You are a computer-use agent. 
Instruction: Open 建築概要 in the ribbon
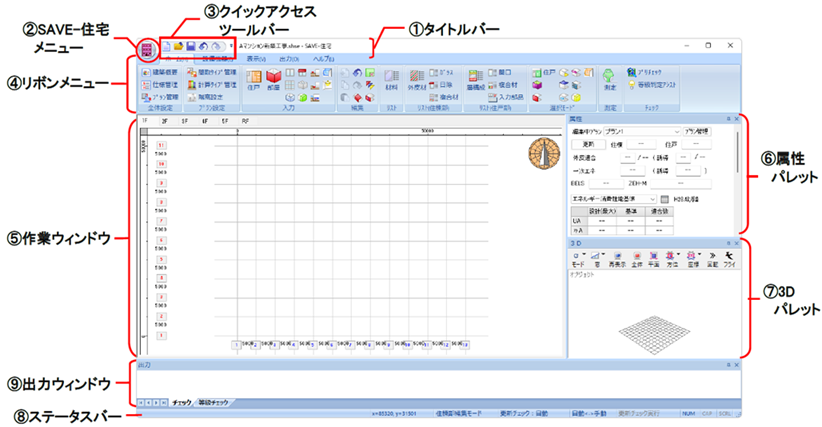[159, 73]
